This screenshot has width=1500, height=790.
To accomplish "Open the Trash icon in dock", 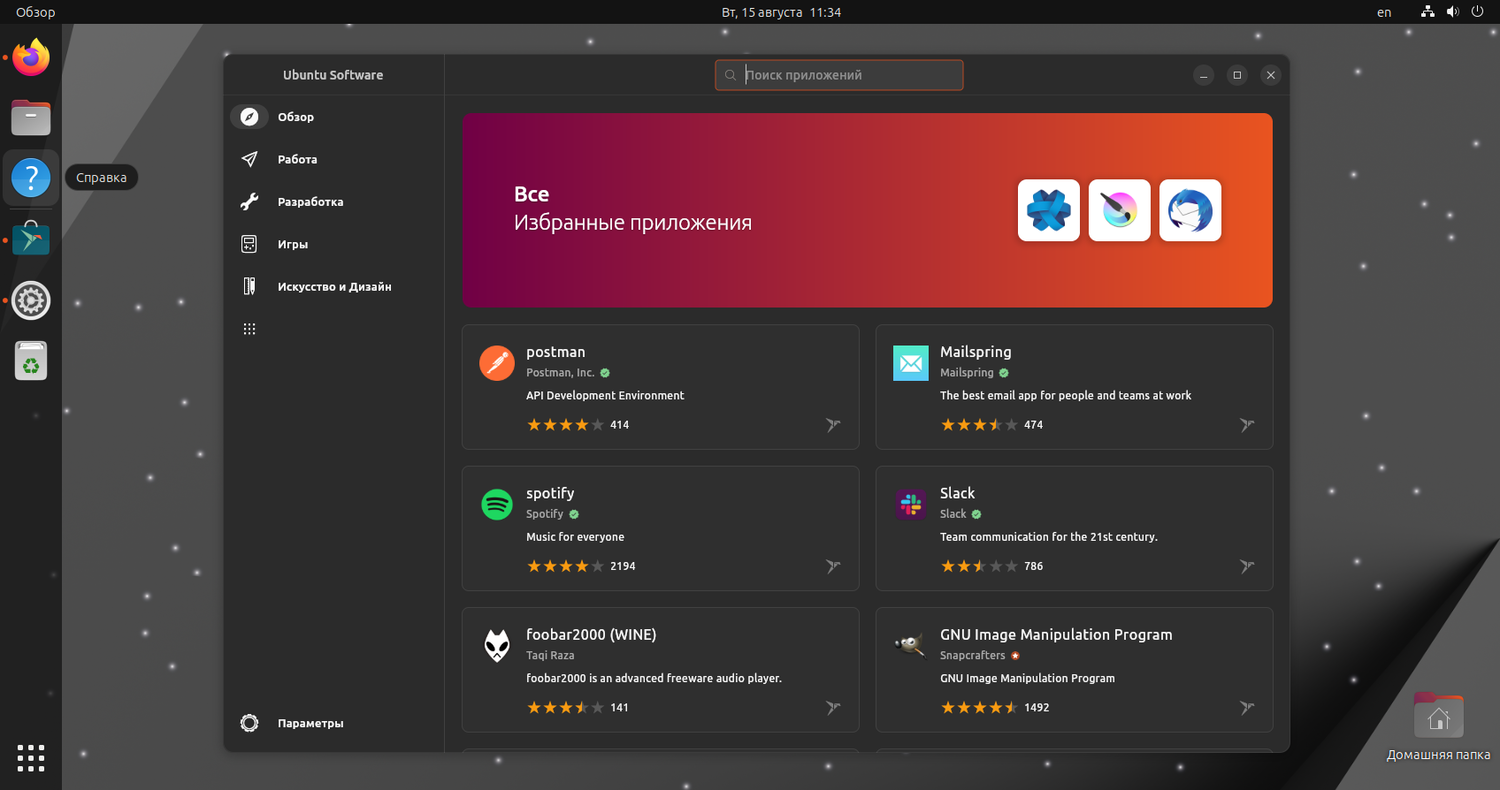I will click(x=31, y=361).
